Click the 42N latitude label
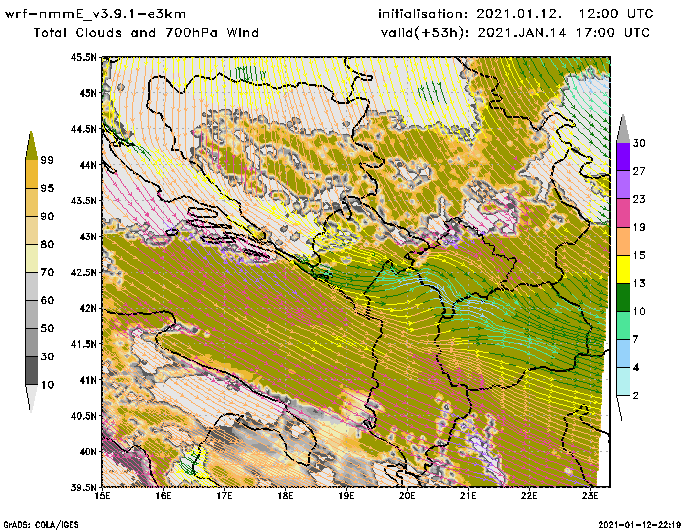The width and height of the screenshot is (700, 530). click(87, 308)
